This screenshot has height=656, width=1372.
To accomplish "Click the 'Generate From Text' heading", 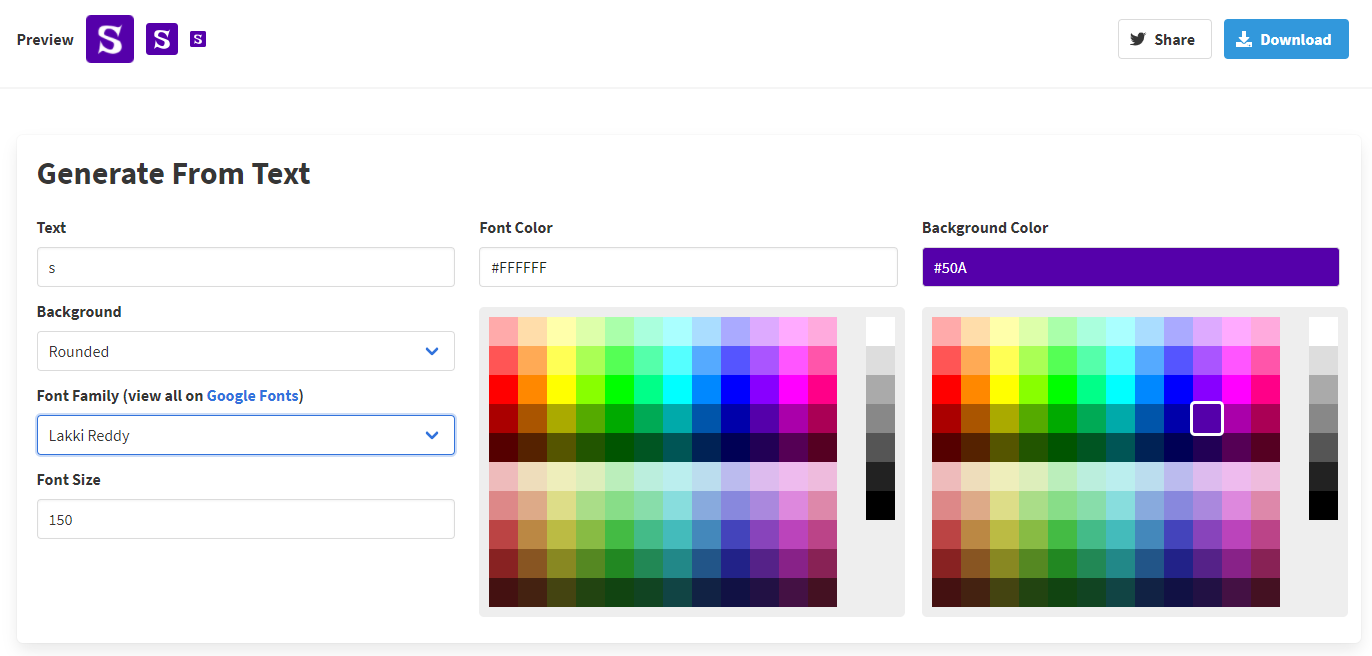I will (x=174, y=174).
